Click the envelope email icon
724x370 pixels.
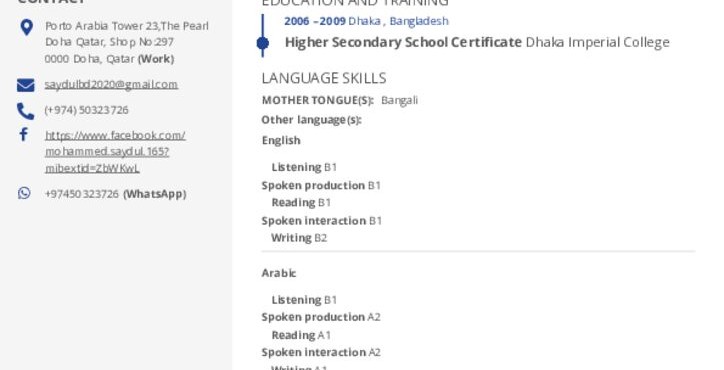[25, 85]
